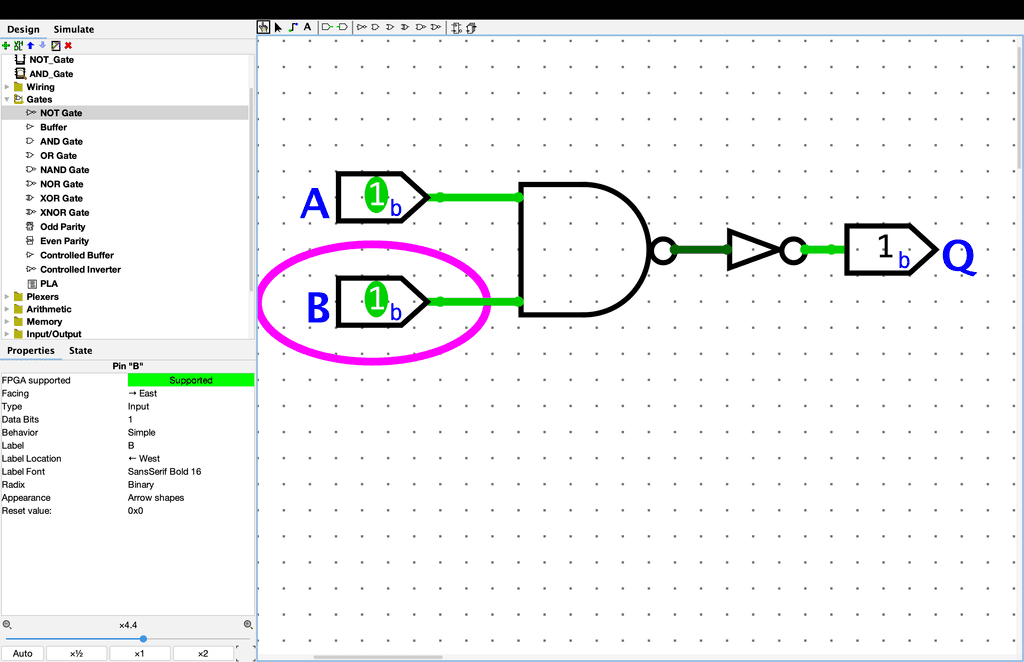Select the Text tool letter A

pyautogui.click(x=307, y=27)
